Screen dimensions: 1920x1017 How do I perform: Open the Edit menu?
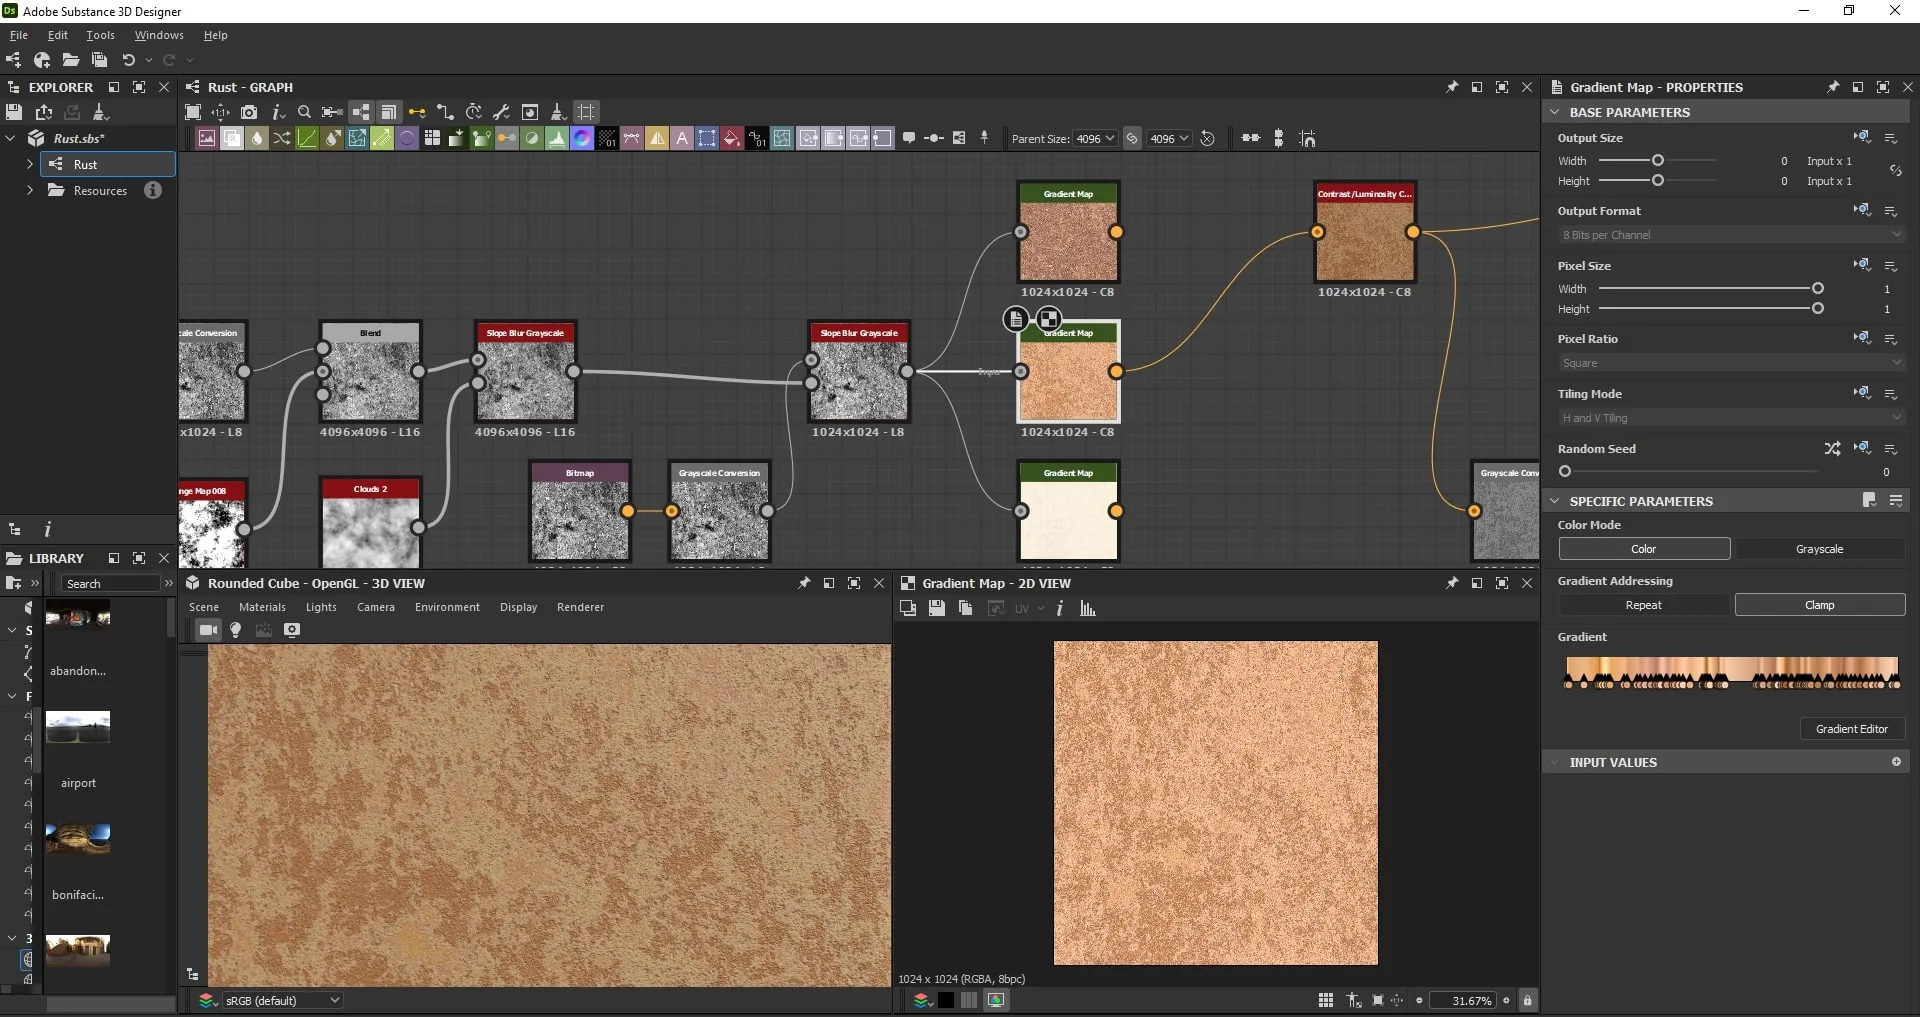[x=58, y=35]
